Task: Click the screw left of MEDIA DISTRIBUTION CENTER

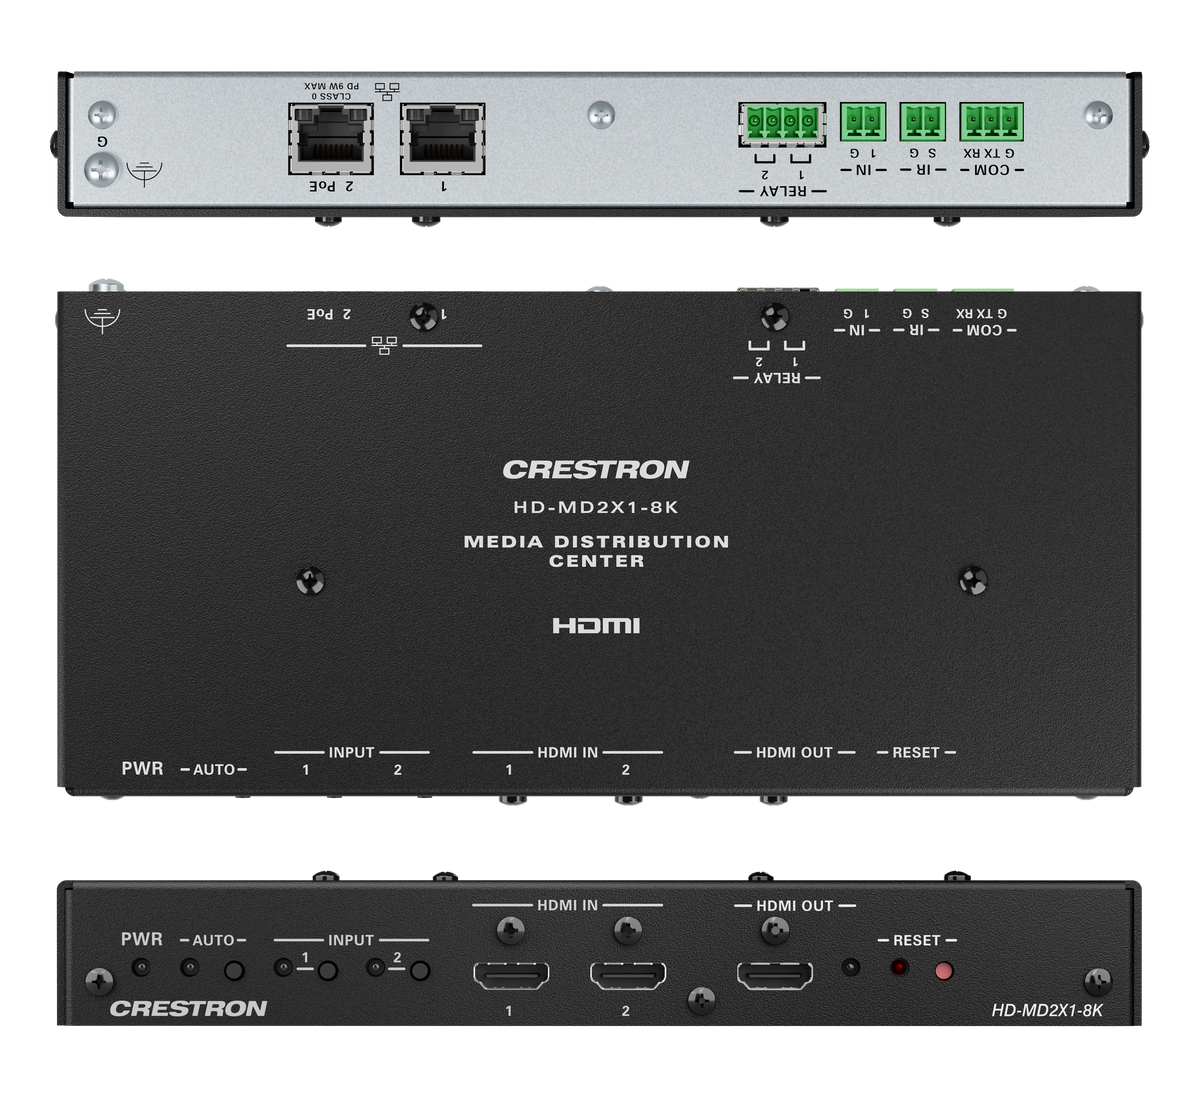Action: 310,579
